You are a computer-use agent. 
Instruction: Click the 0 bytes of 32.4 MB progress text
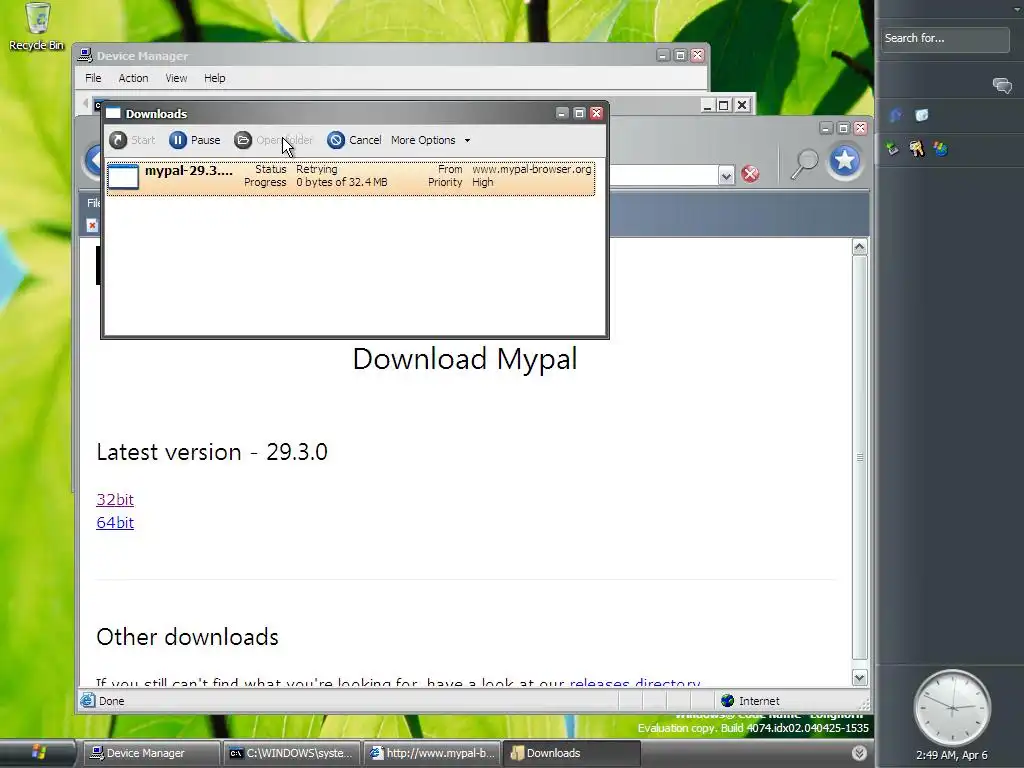click(342, 182)
